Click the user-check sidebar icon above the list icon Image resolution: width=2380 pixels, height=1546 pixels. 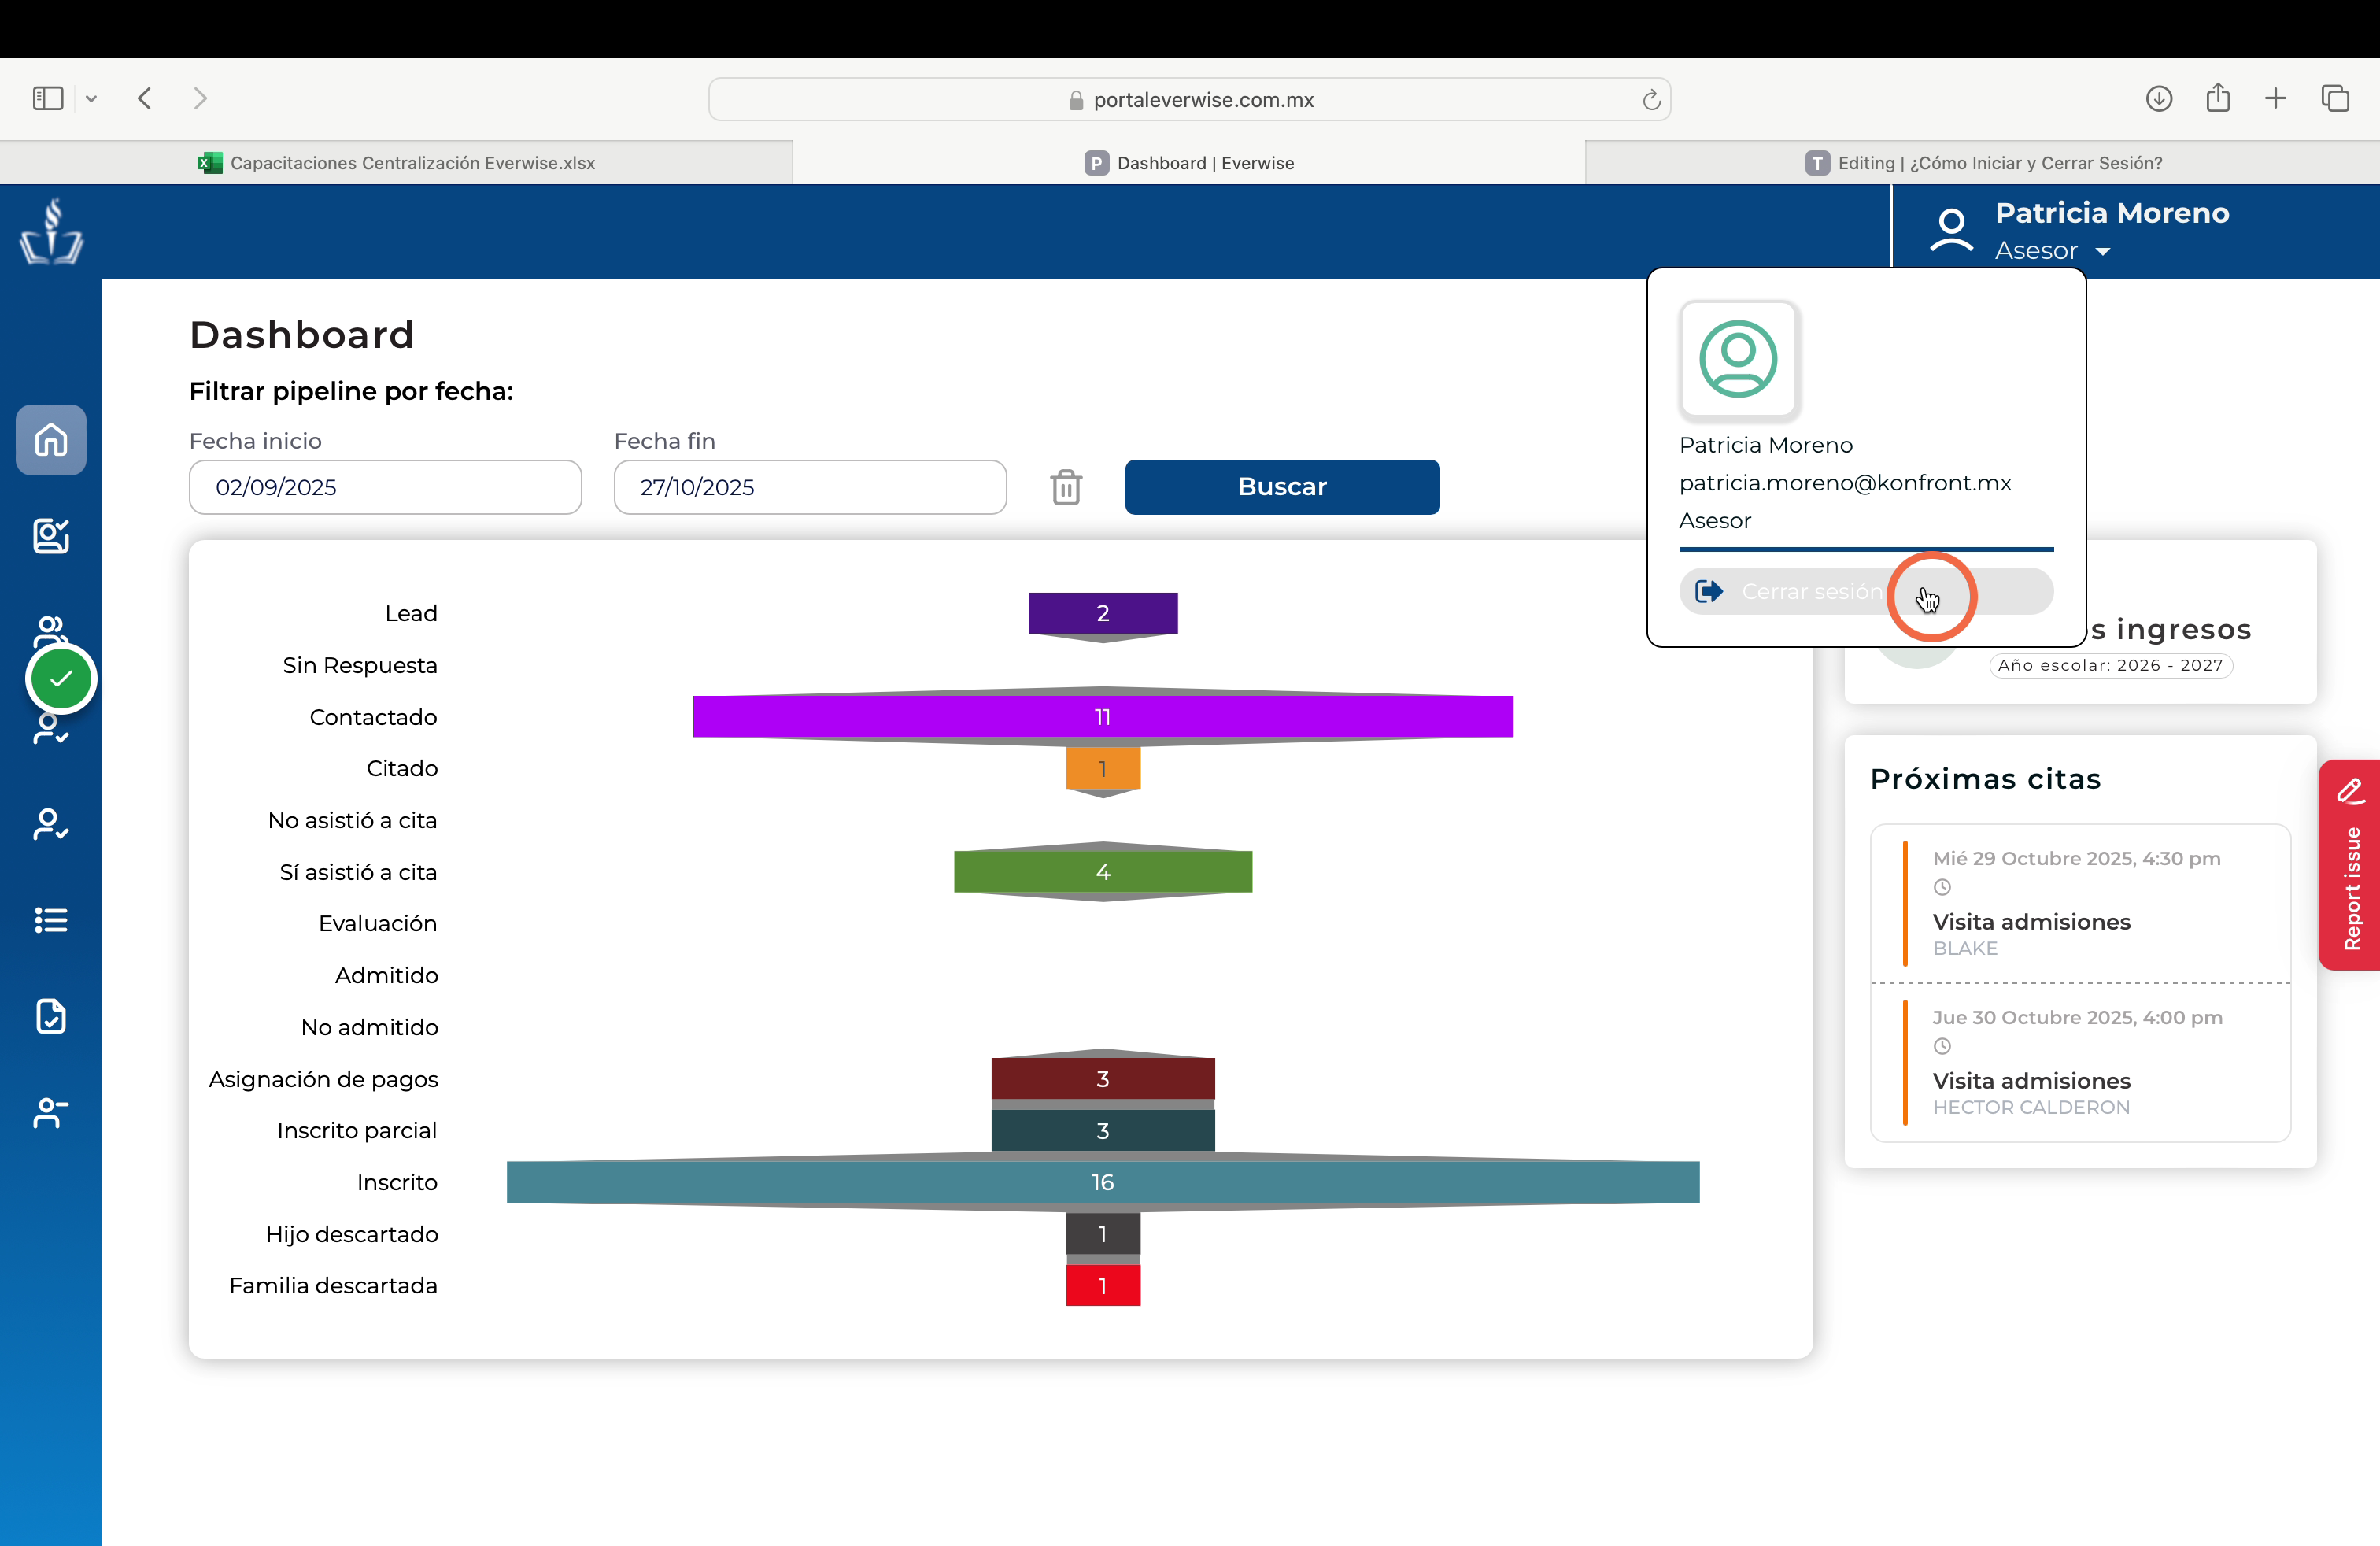pos(51,824)
